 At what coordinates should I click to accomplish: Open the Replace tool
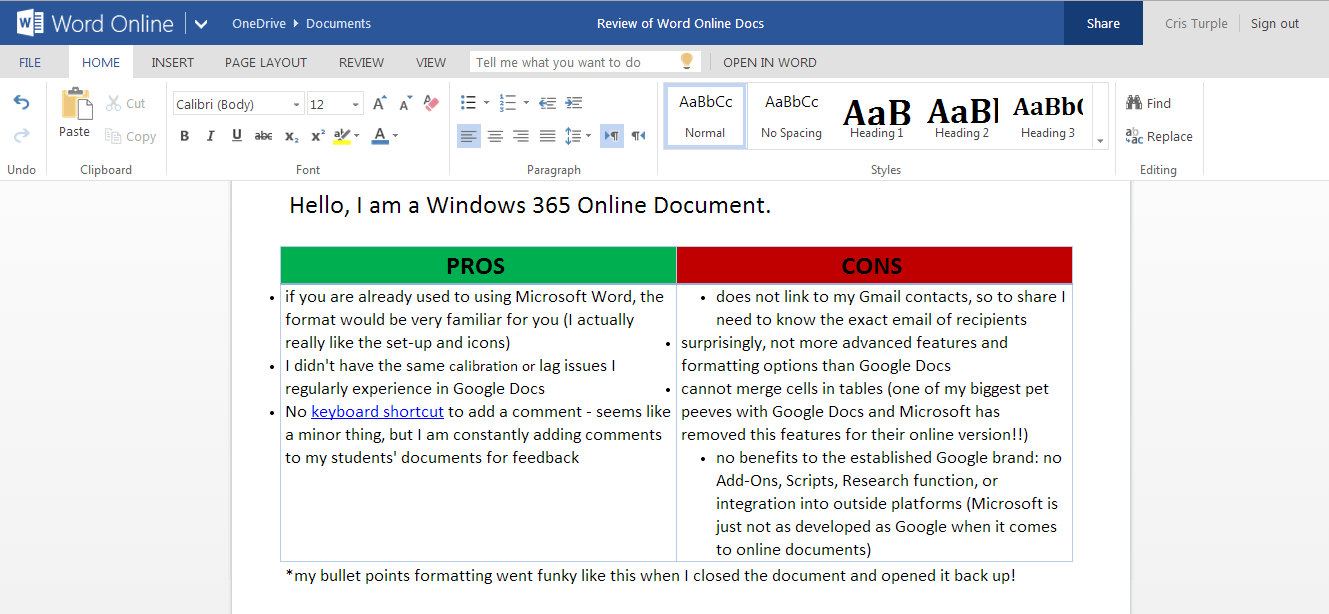(1159, 136)
